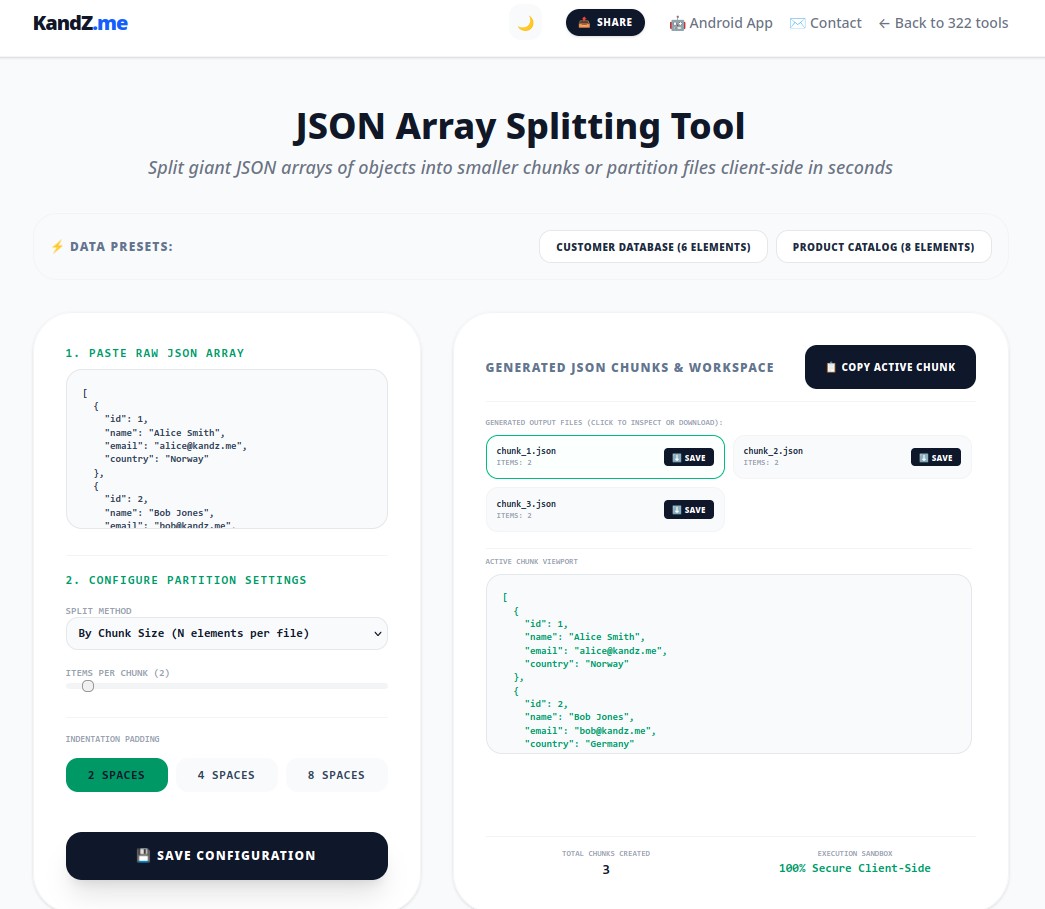The height and width of the screenshot is (909, 1045).
Task: Toggle dark mode with the moon icon
Action: (525, 23)
